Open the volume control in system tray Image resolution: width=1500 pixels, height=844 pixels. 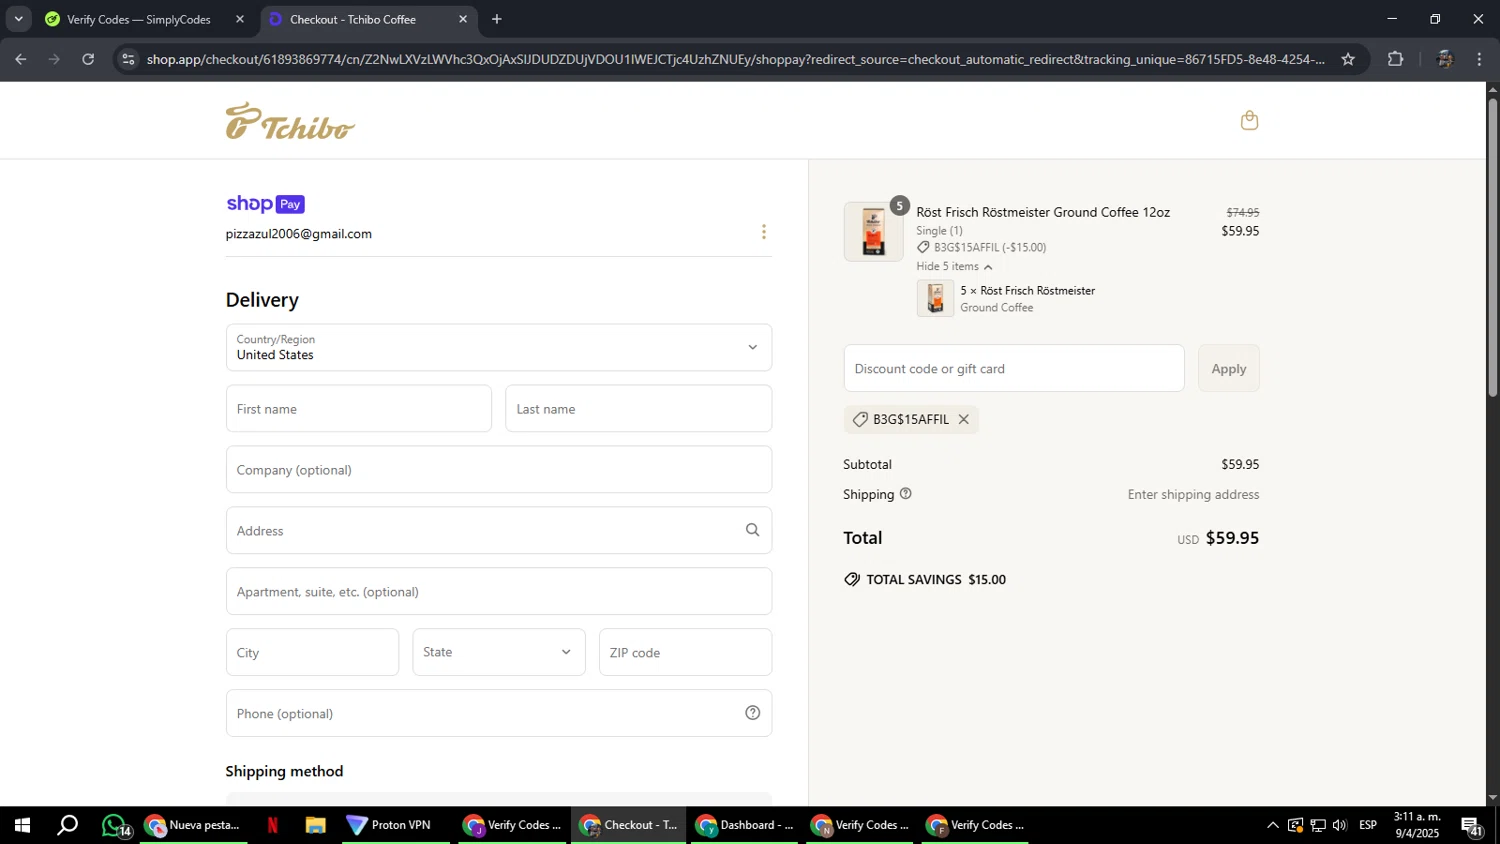coord(1340,825)
